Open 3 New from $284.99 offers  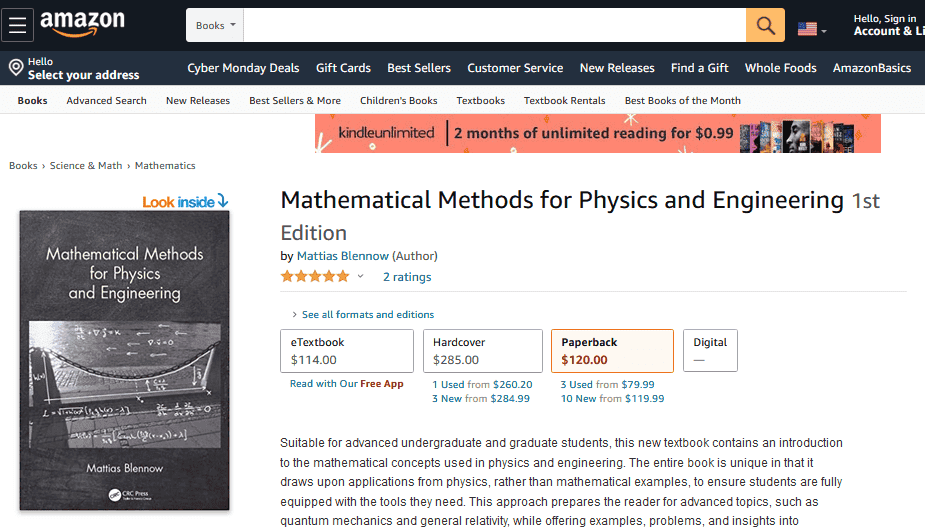click(481, 398)
